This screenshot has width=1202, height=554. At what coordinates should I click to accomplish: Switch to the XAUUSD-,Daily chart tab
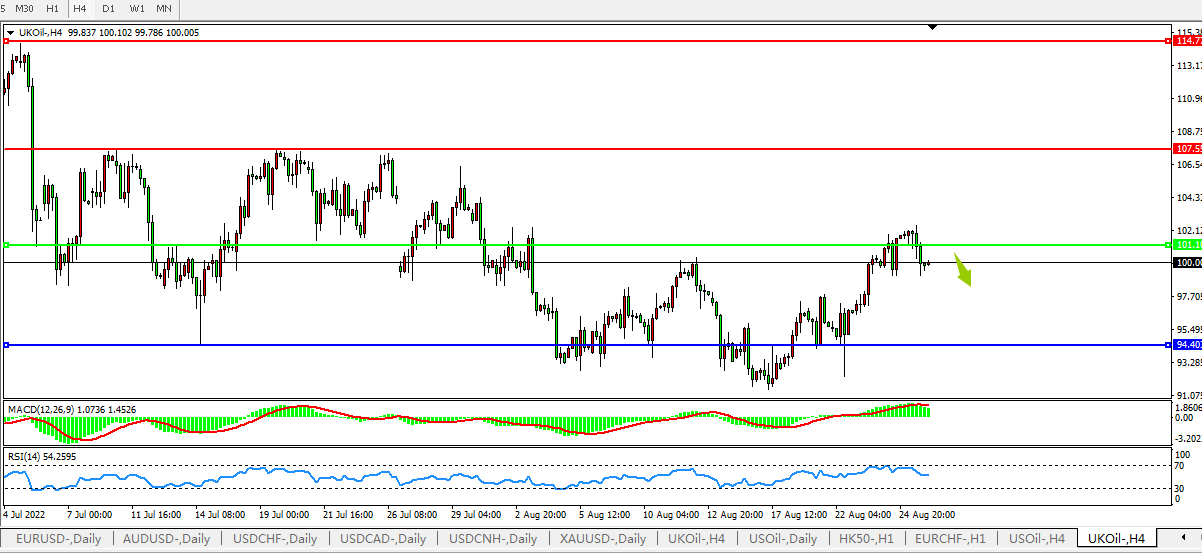[603, 539]
